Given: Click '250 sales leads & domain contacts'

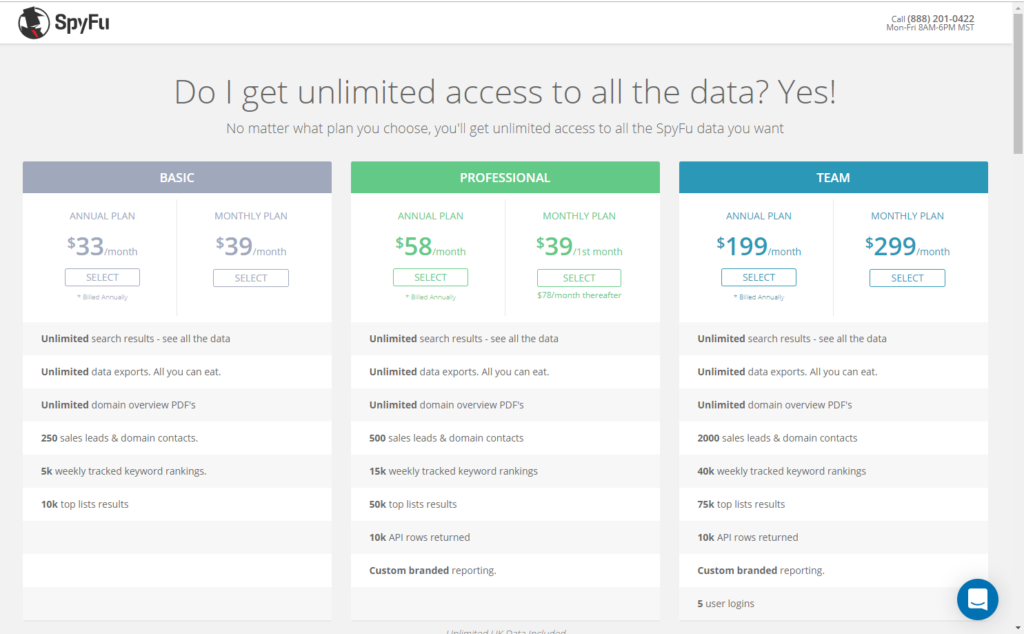Looking at the screenshot, I should coord(120,438).
